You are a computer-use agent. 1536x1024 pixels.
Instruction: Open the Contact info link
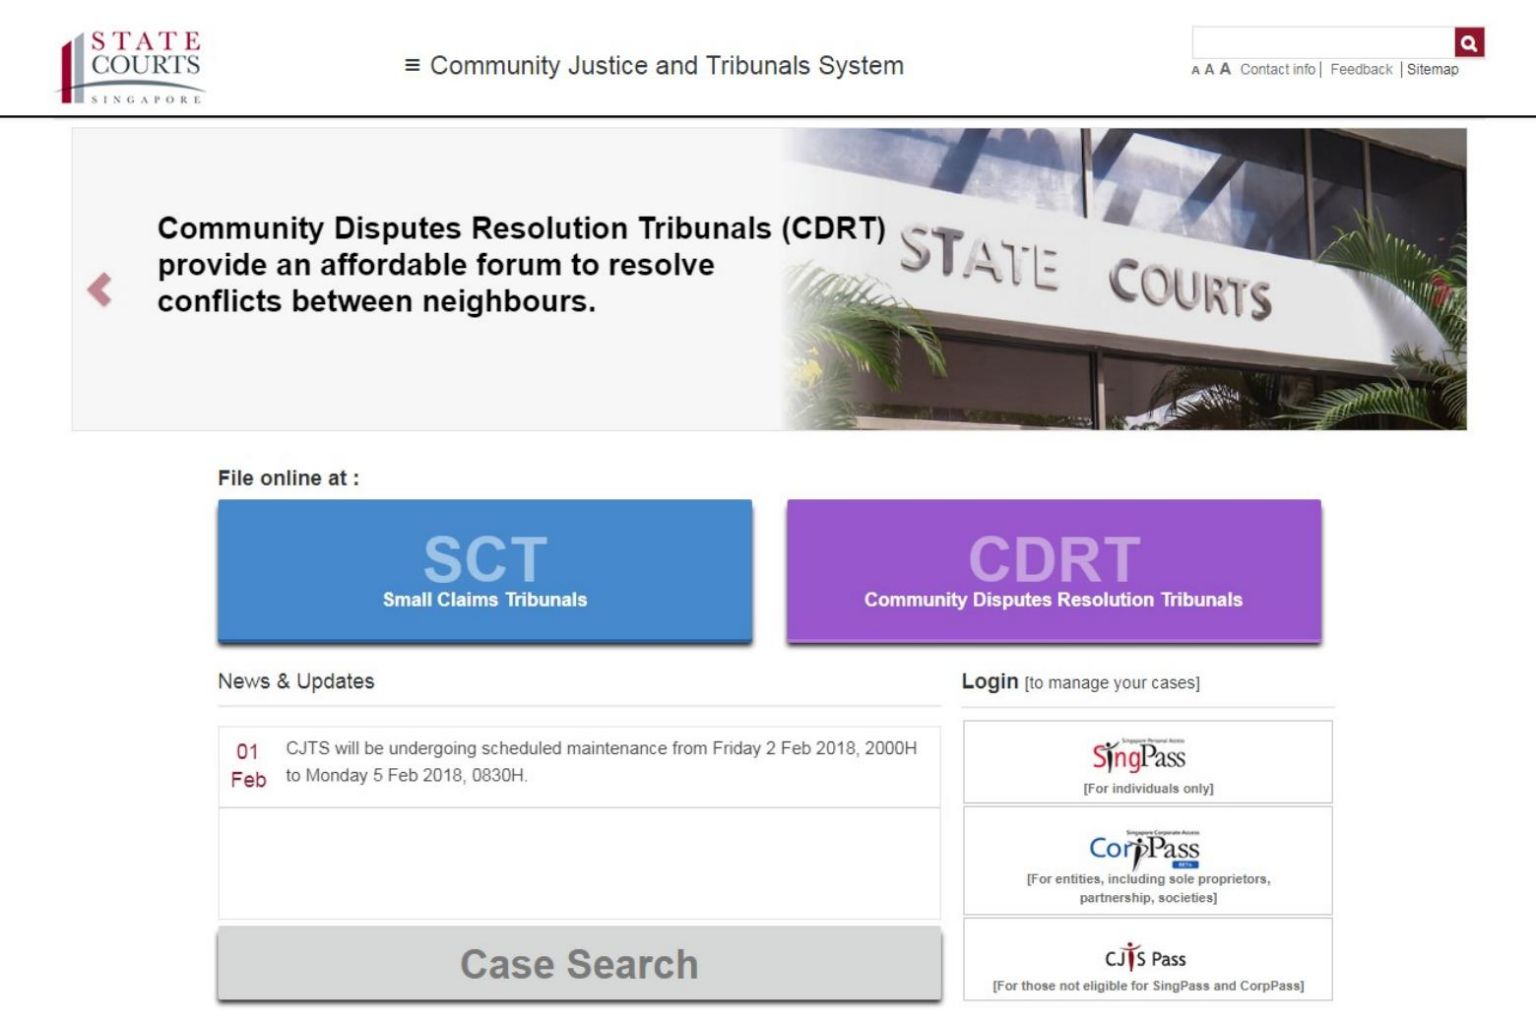point(1277,70)
